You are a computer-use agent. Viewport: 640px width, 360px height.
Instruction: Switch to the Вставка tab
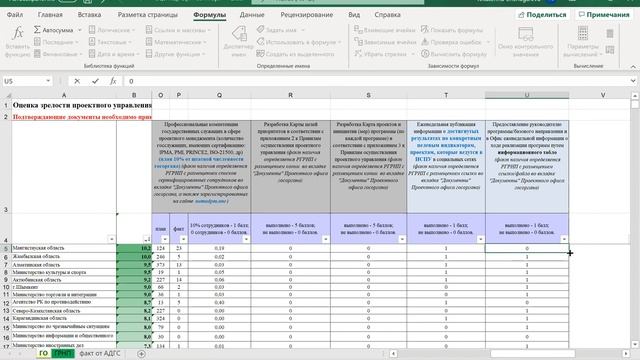click(89, 15)
